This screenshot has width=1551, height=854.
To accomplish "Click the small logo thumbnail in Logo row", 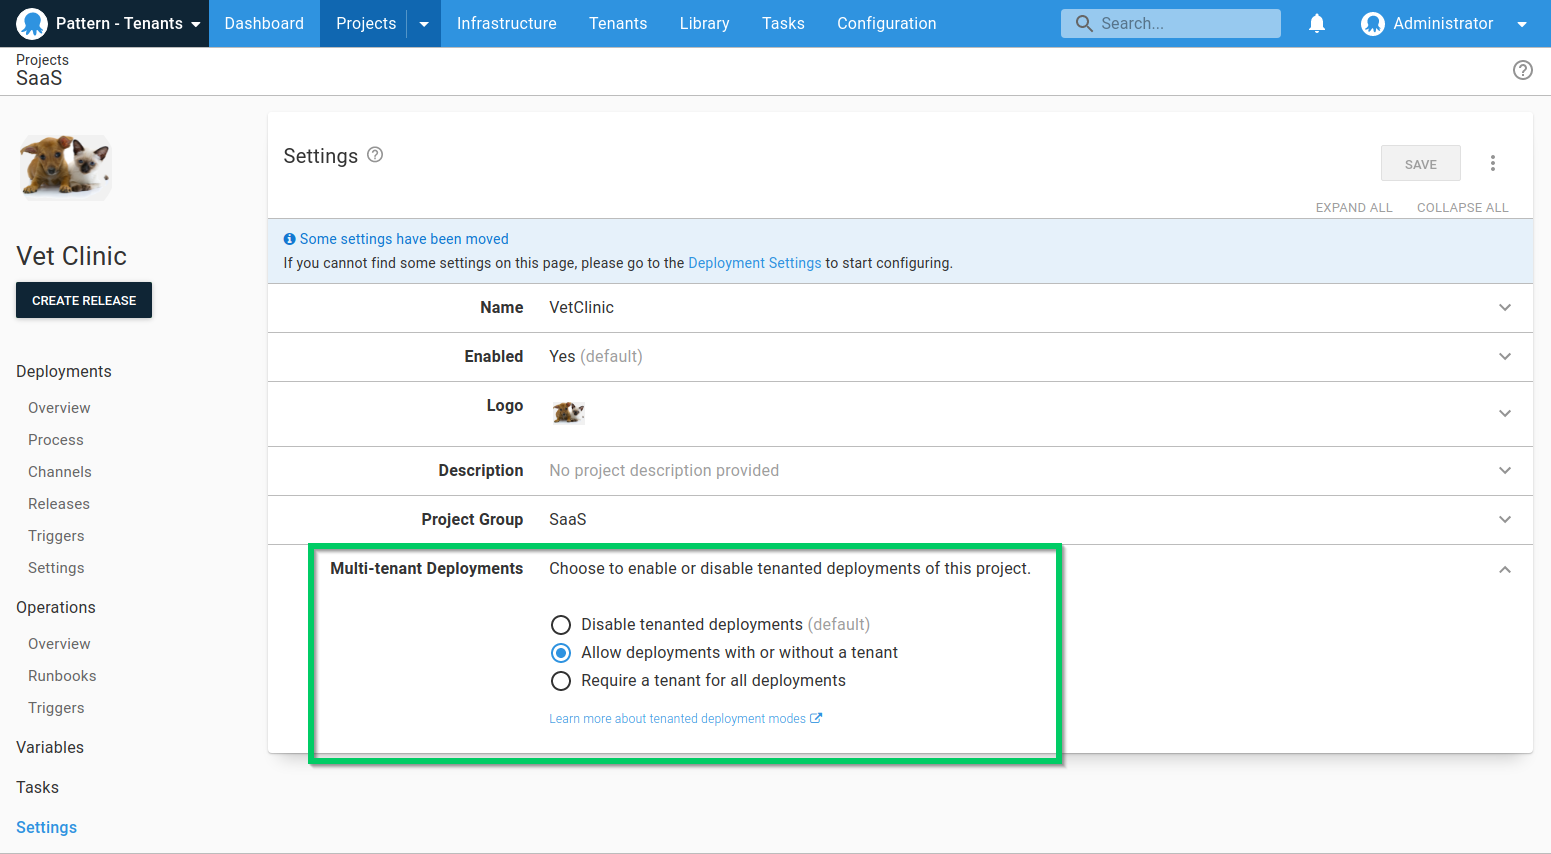I will [x=568, y=412].
